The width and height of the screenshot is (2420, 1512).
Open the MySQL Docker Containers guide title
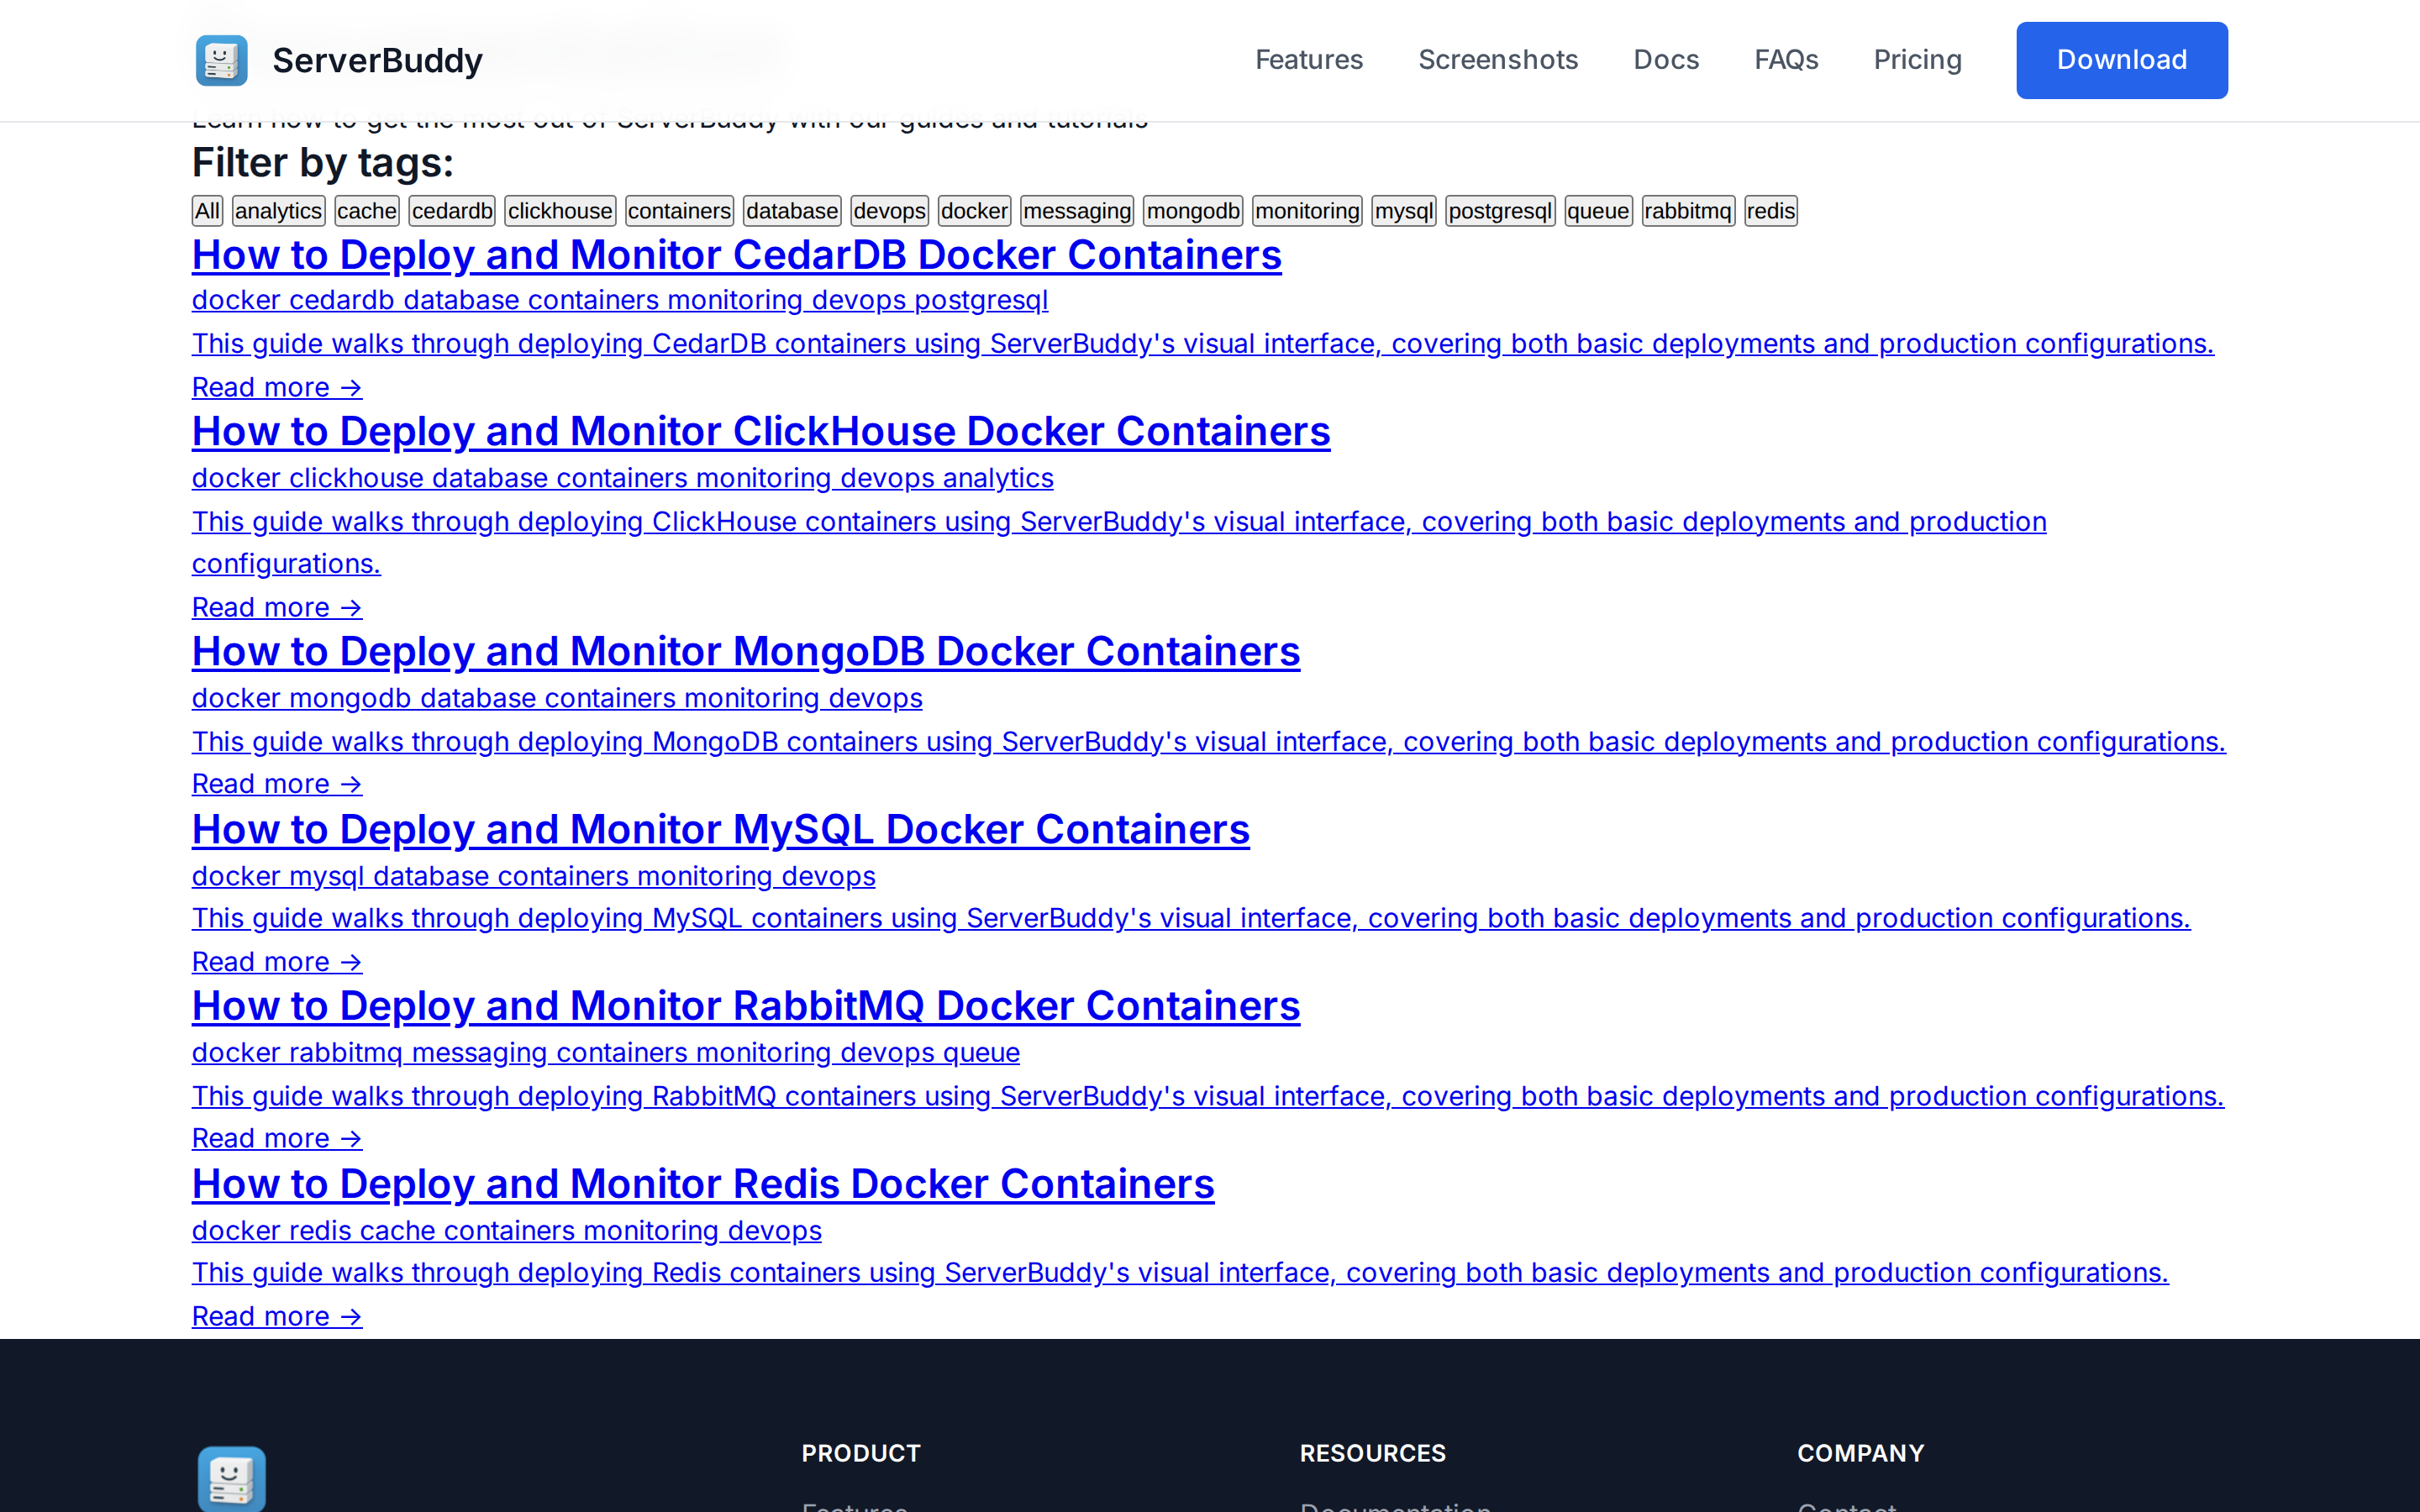pyautogui.click(x=721, y=829)
